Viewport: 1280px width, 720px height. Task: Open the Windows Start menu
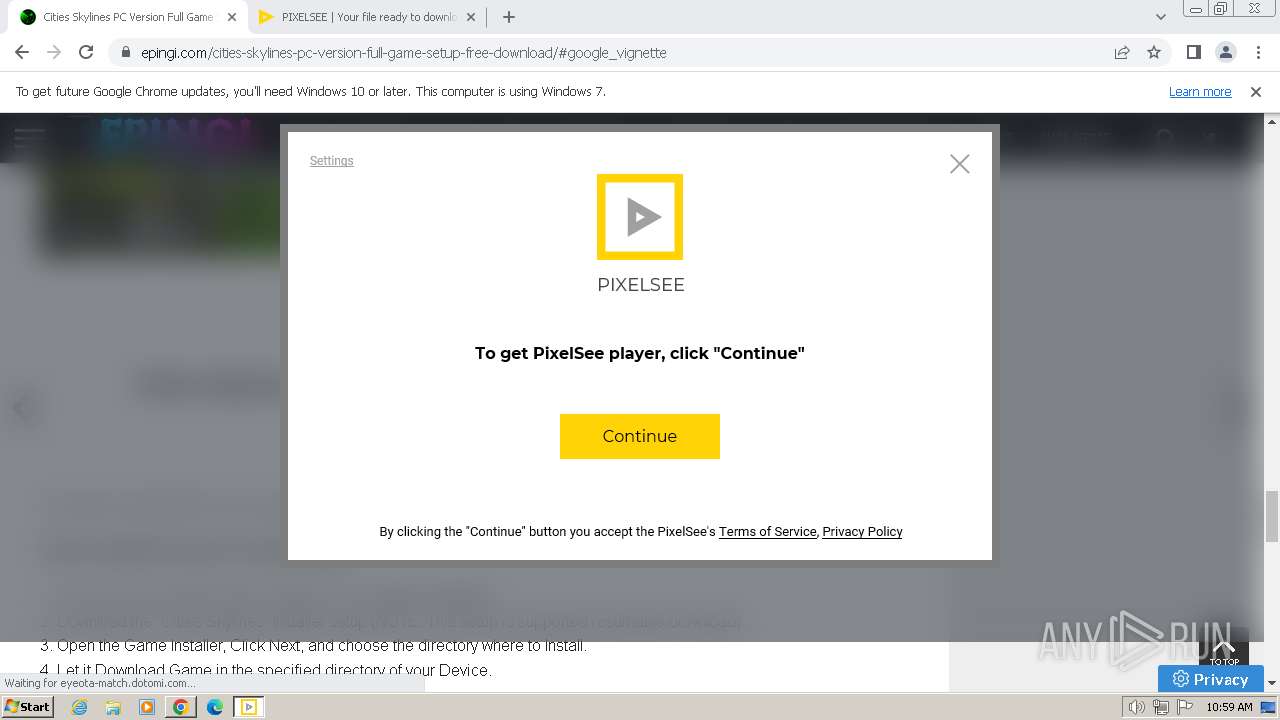[28, 707]
